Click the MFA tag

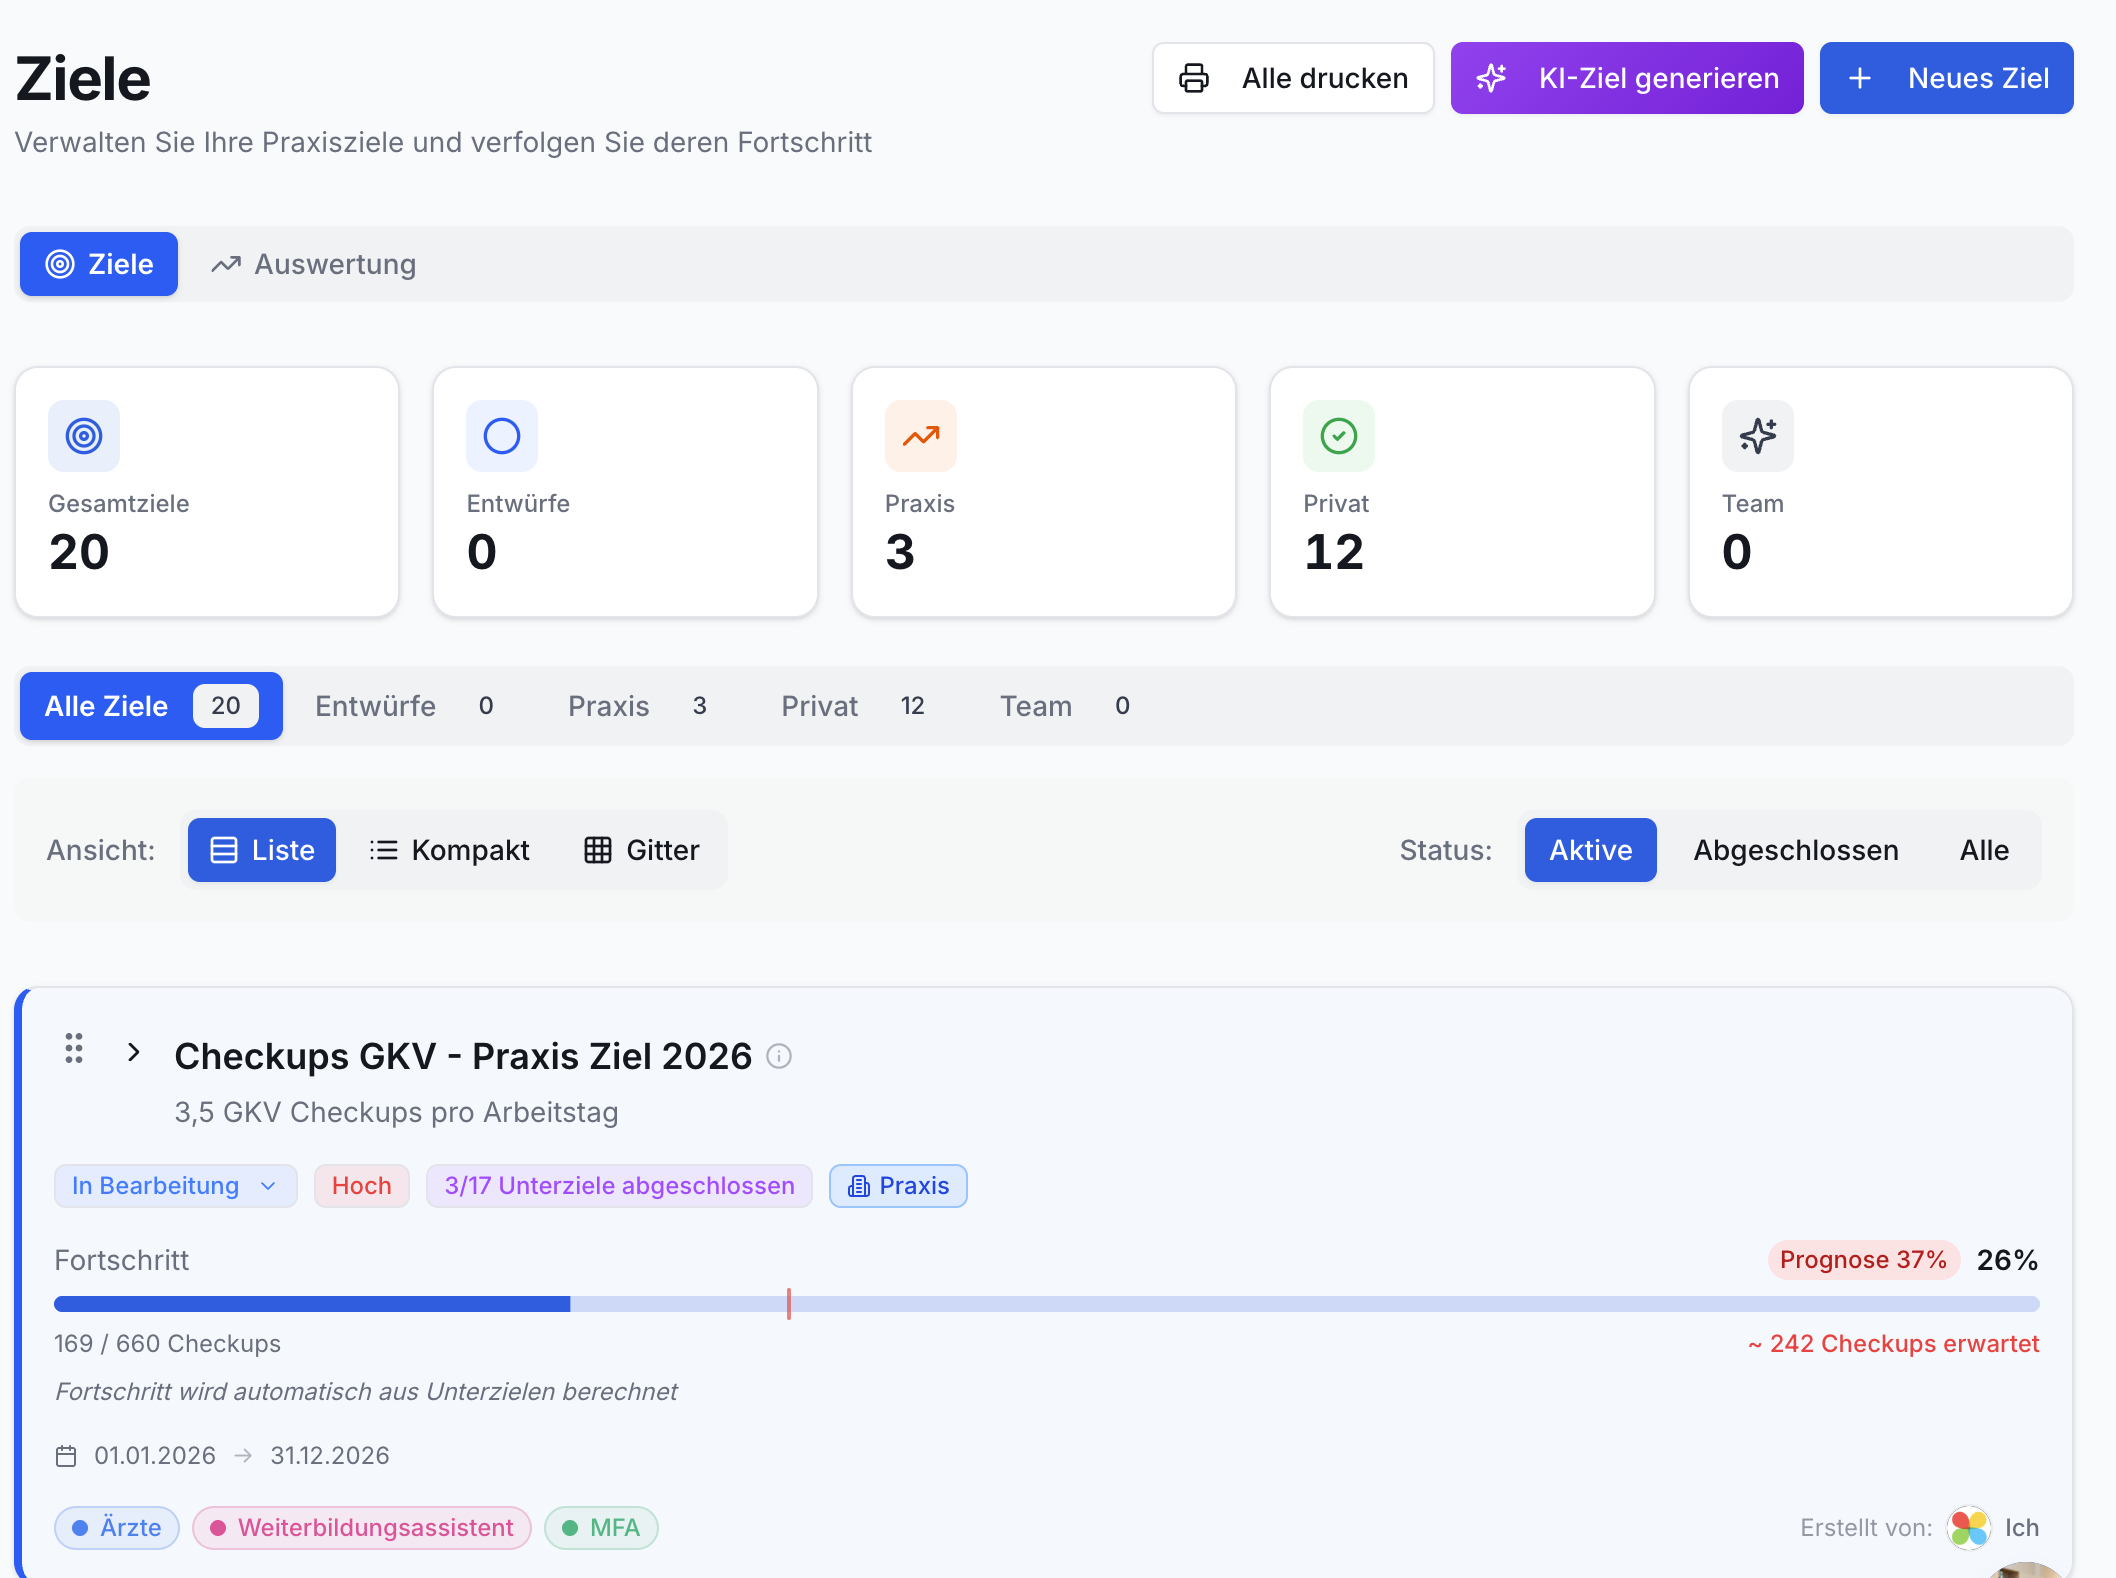point(601,1528)
